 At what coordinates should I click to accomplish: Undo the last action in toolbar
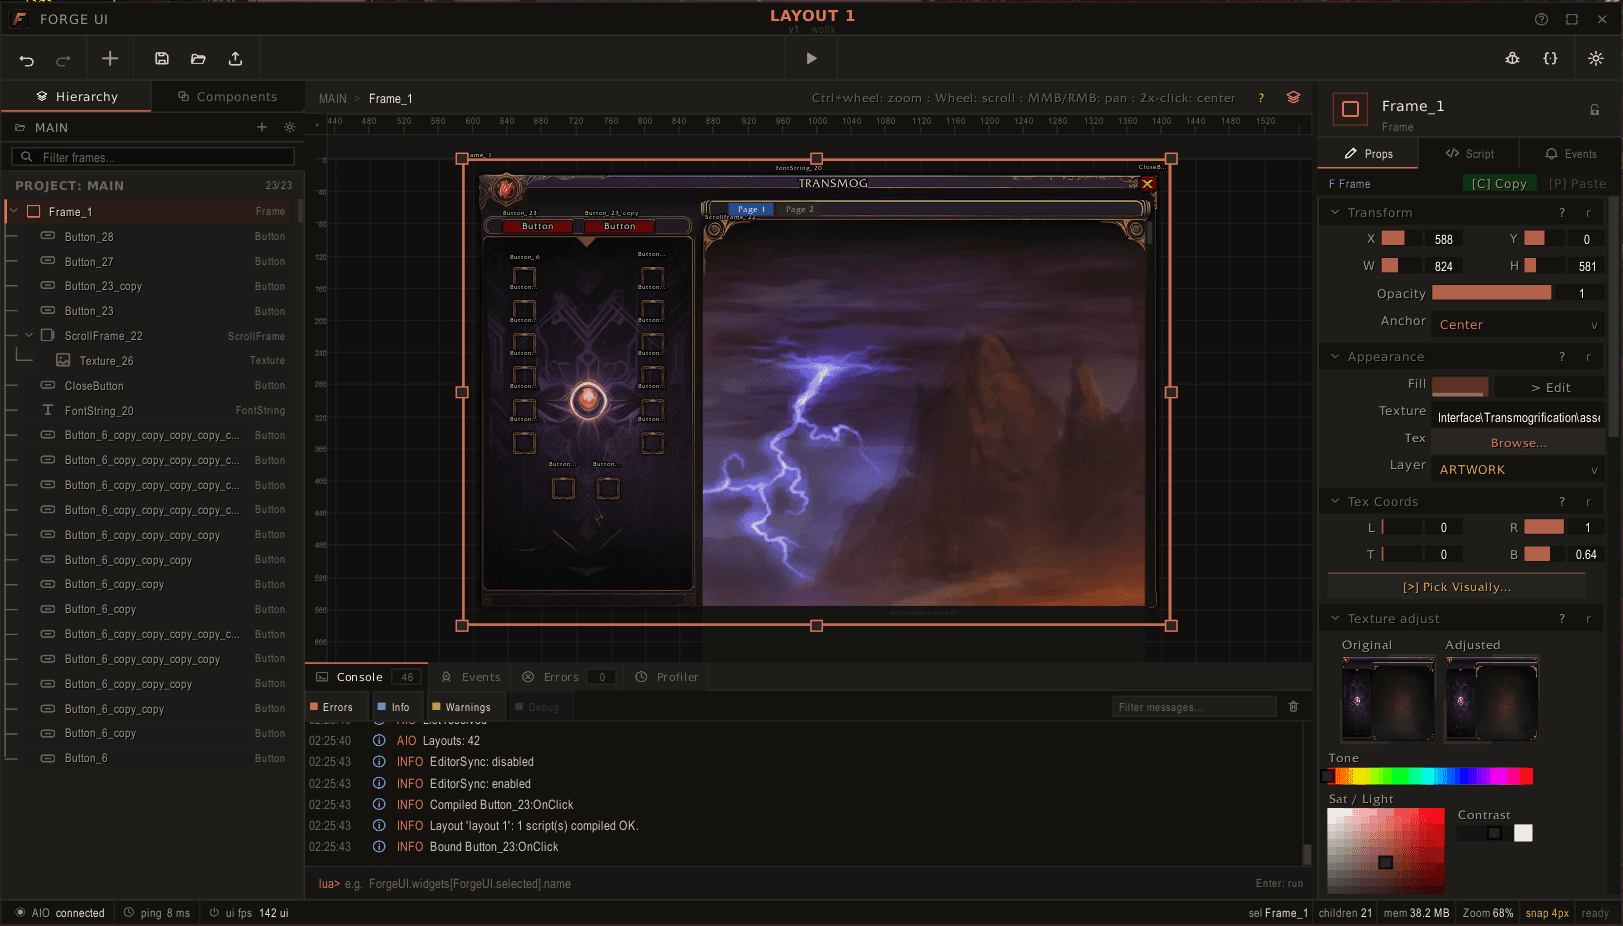pos(27,59)
